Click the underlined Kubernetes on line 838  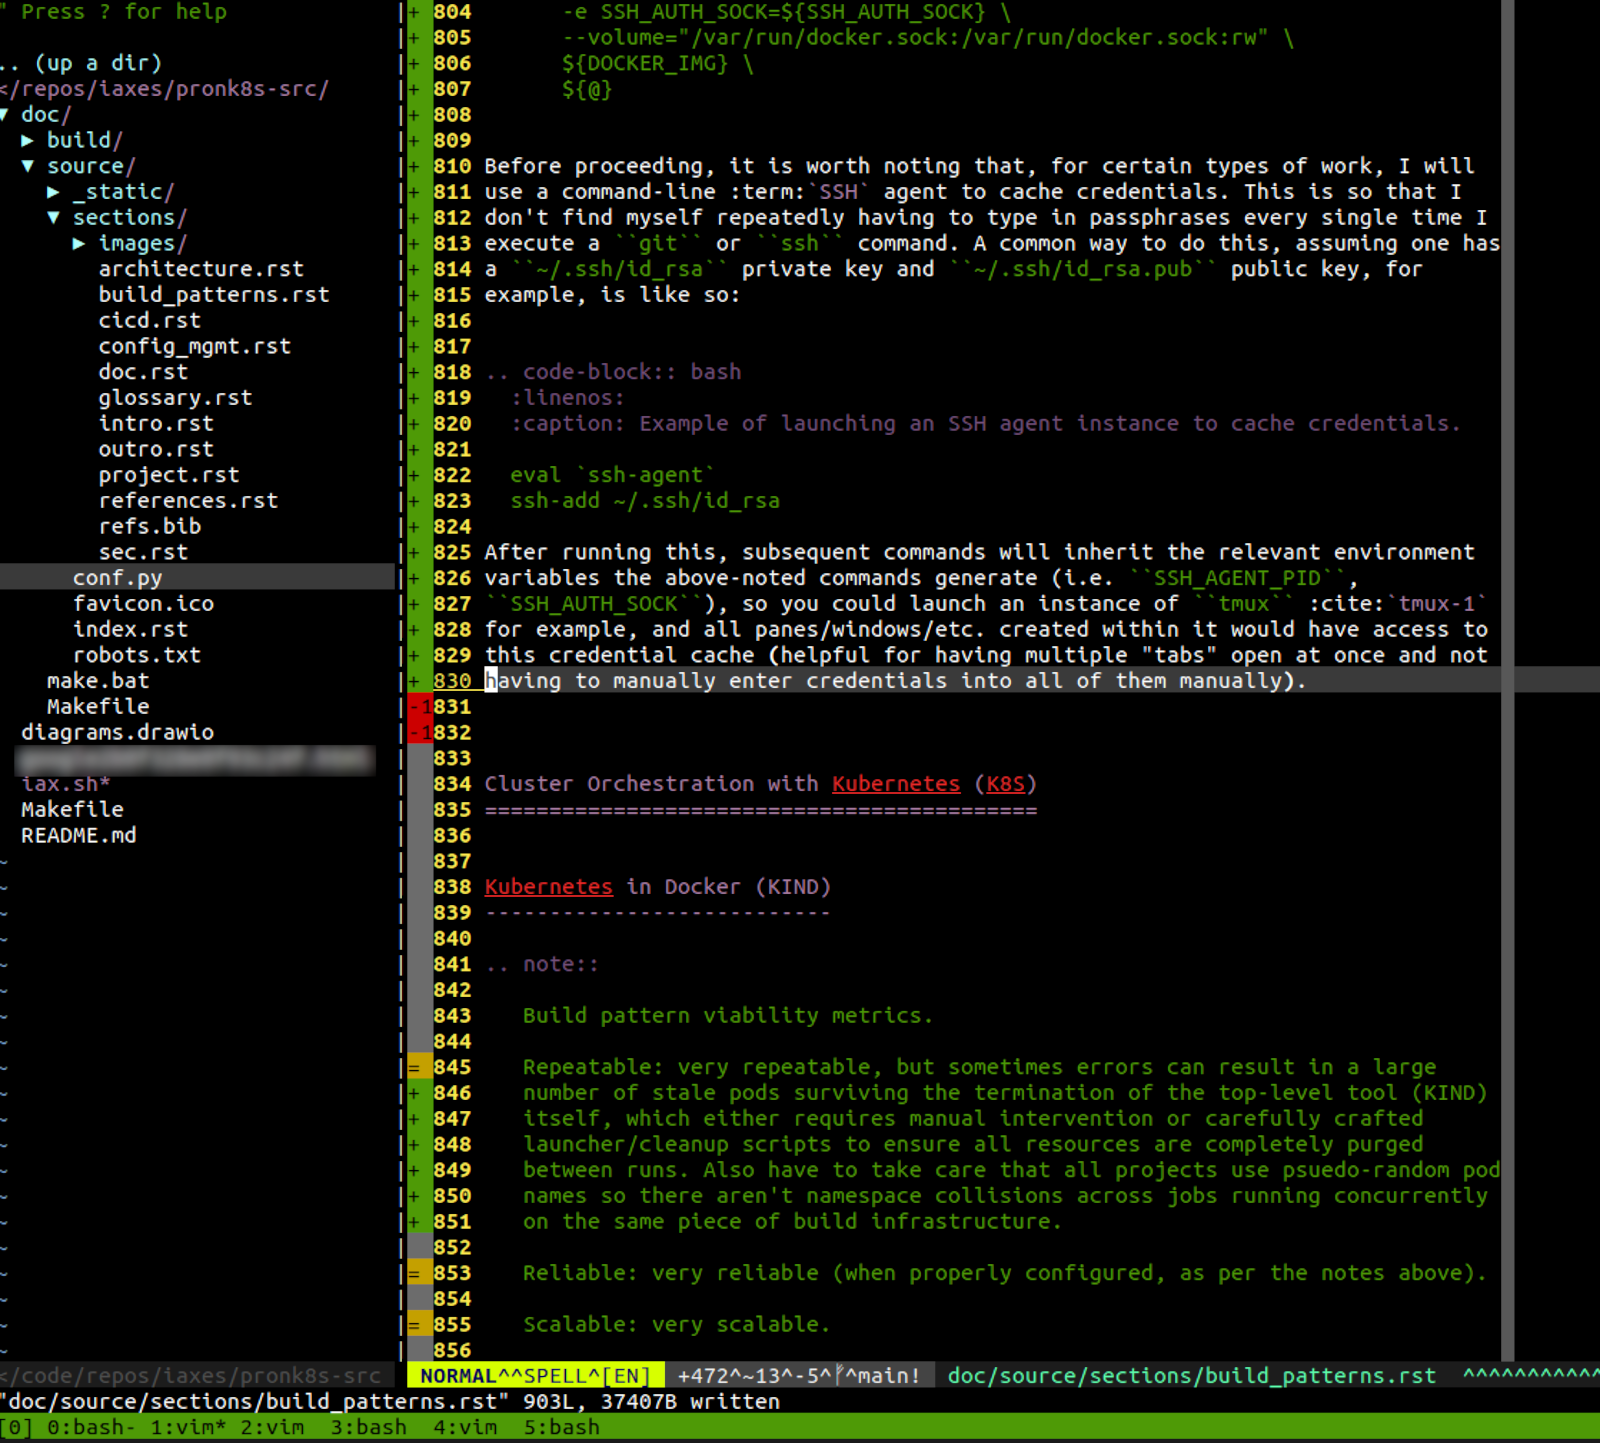pos(548,888)
